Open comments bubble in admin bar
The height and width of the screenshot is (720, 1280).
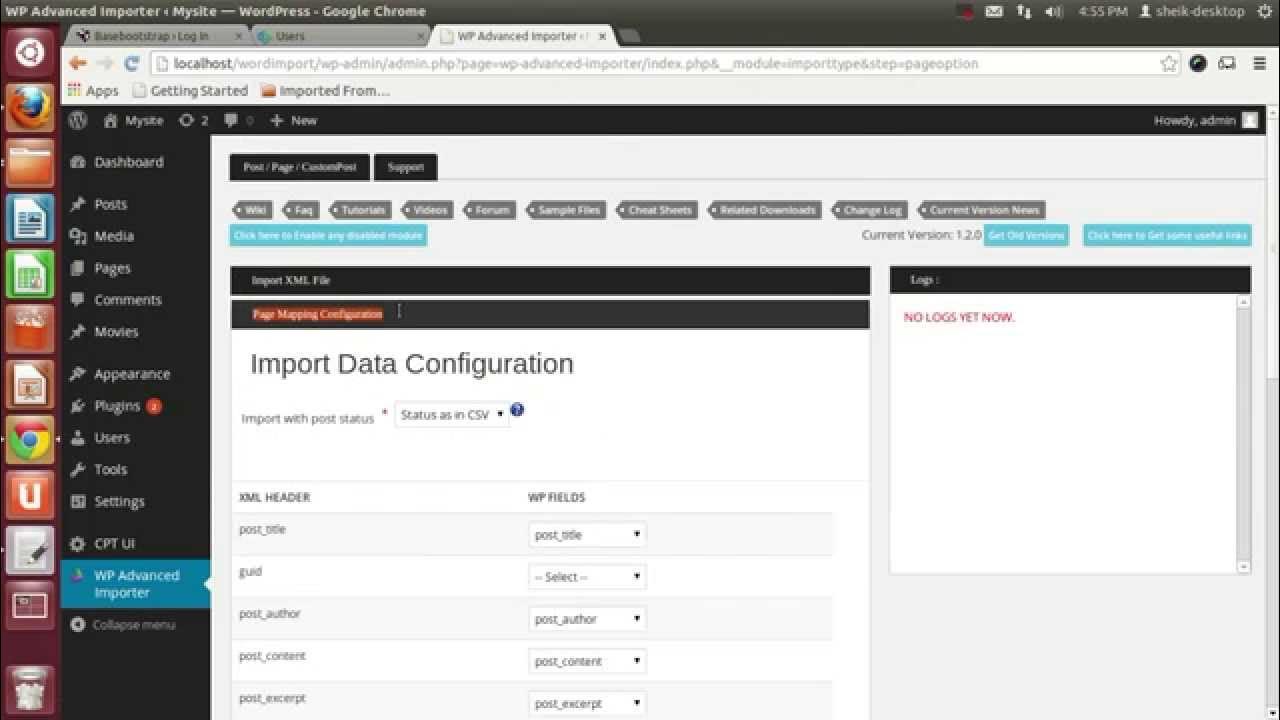(x=239, y=120)
